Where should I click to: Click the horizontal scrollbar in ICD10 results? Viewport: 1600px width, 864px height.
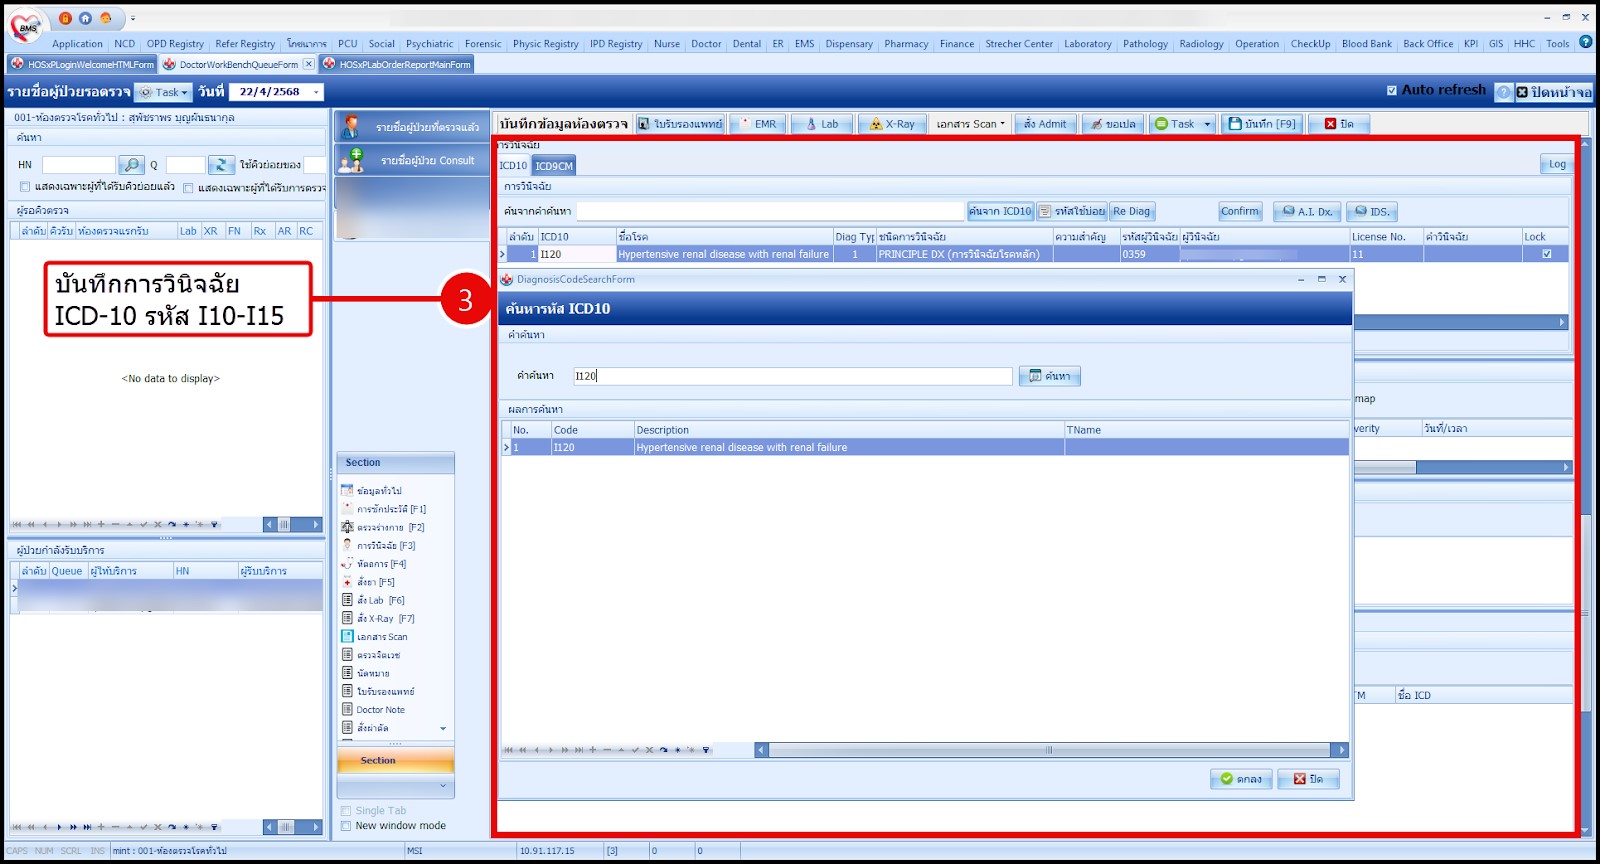(x=1050, y=750)
